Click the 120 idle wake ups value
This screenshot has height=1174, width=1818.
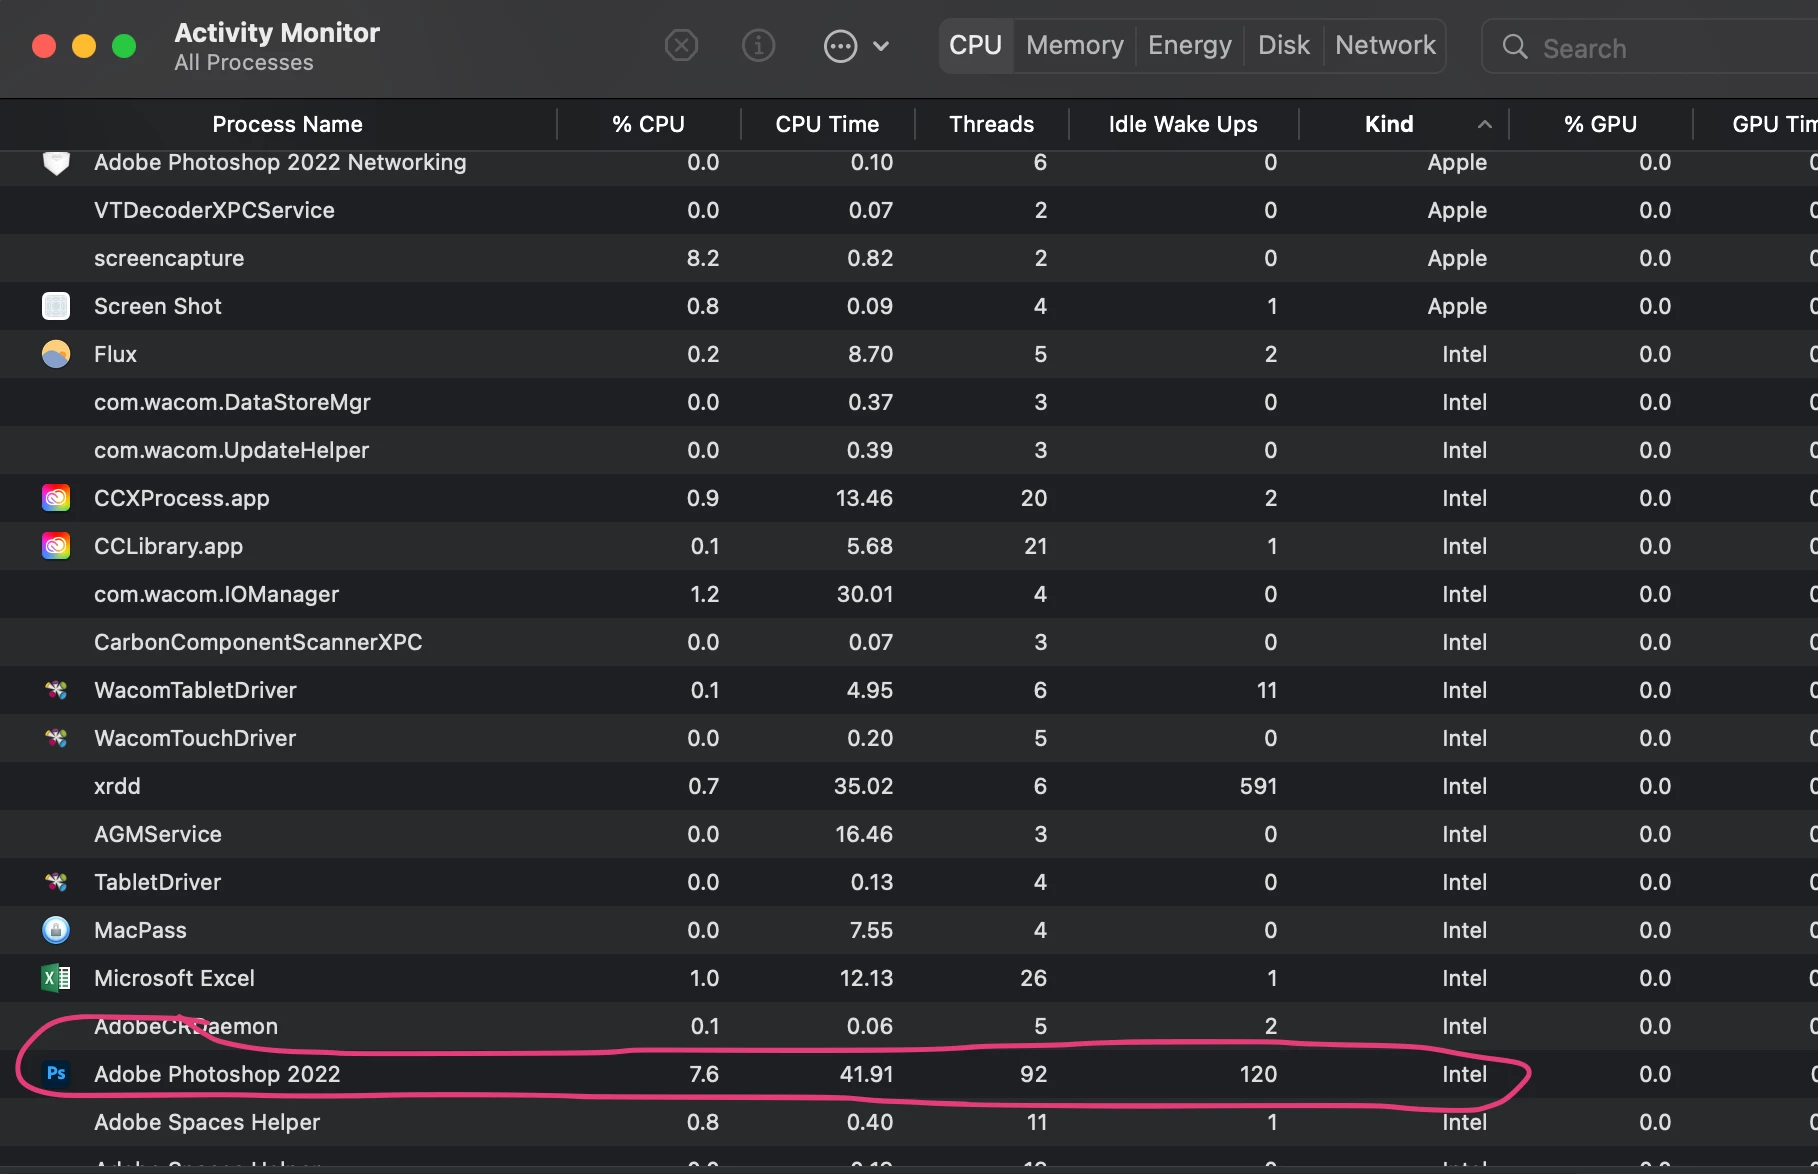1258,1074
